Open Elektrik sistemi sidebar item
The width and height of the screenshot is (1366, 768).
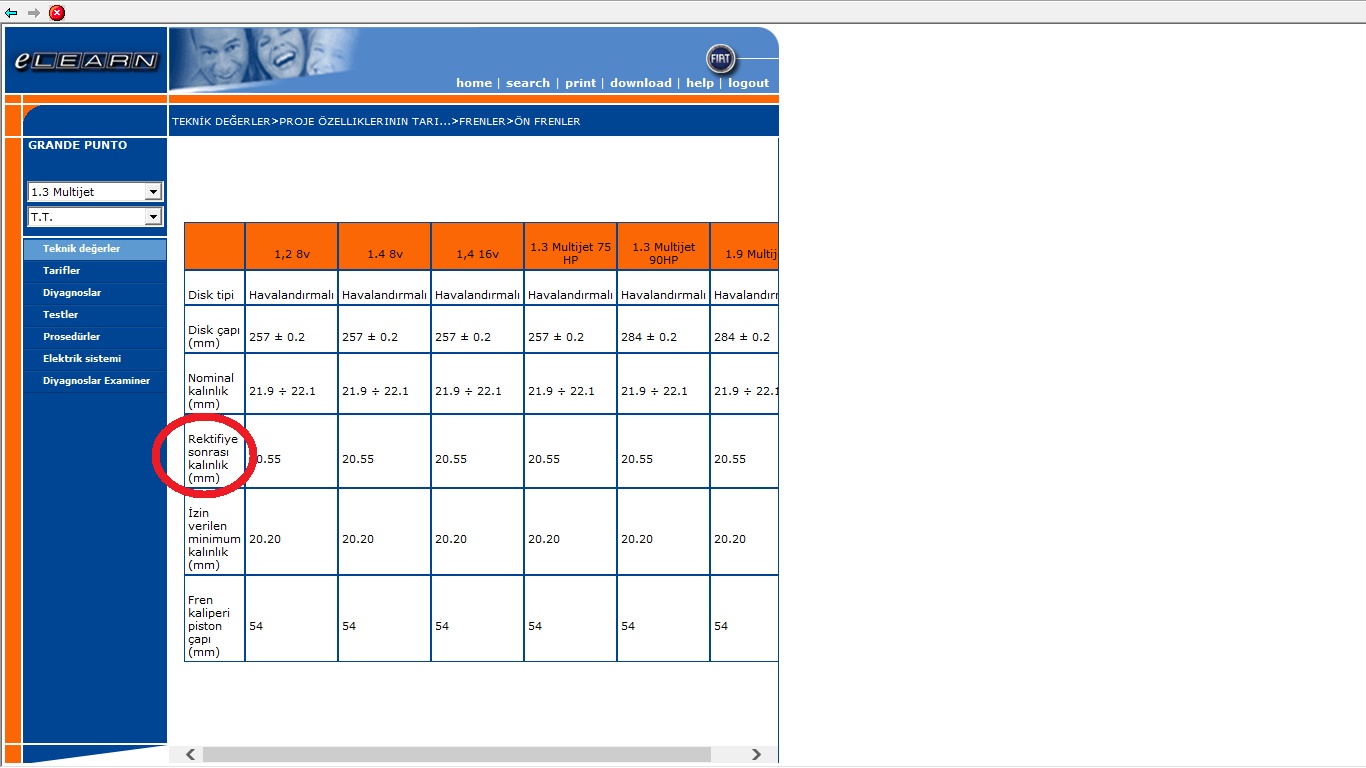(x=95, y=359)
